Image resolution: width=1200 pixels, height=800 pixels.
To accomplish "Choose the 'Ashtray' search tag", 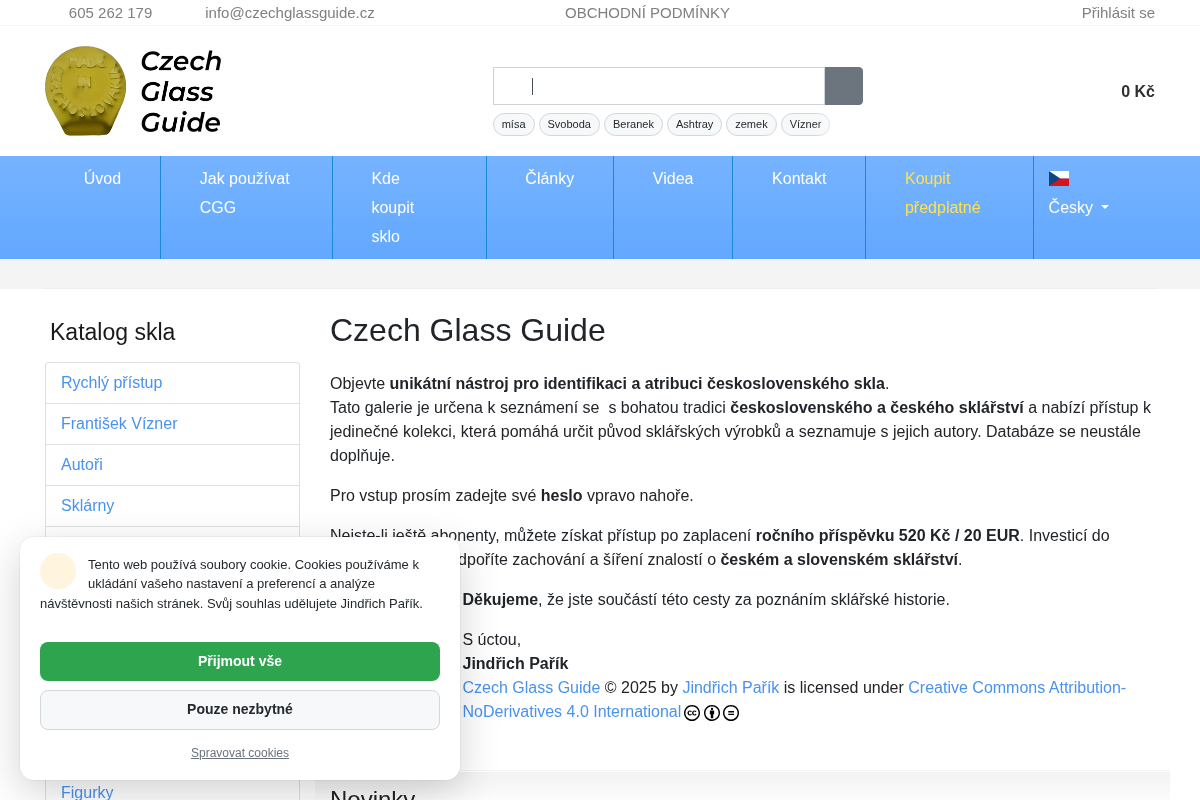I will click(694, 124).
